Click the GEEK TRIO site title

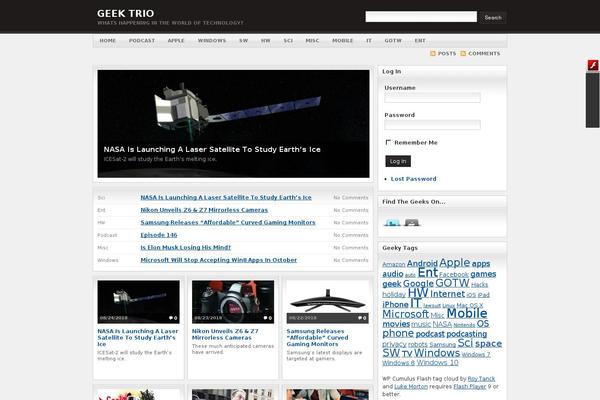[x=126, y=13]
